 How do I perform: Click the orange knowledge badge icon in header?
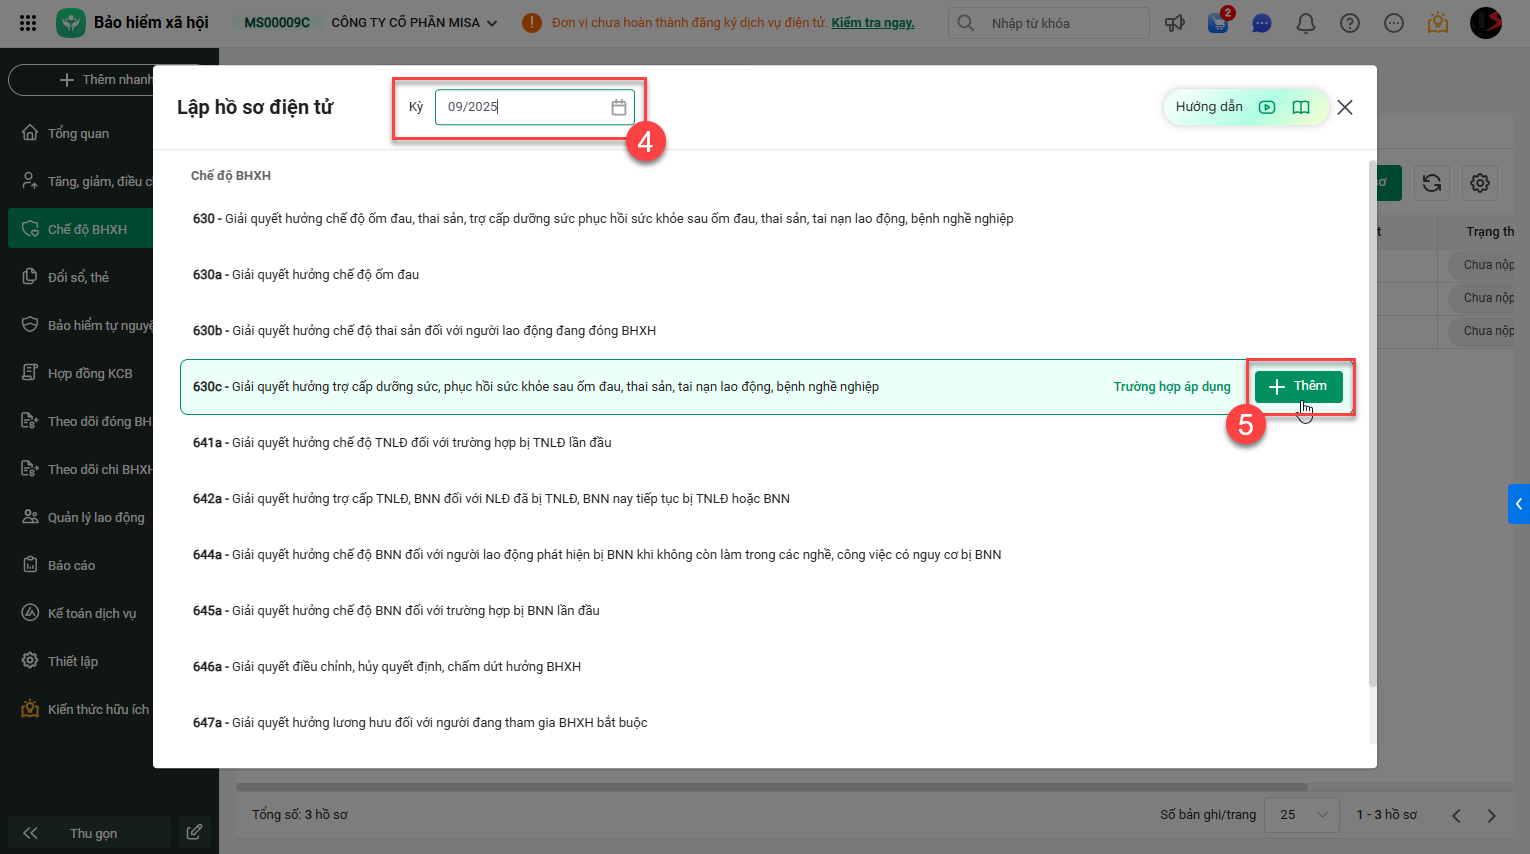(1438, 22)
